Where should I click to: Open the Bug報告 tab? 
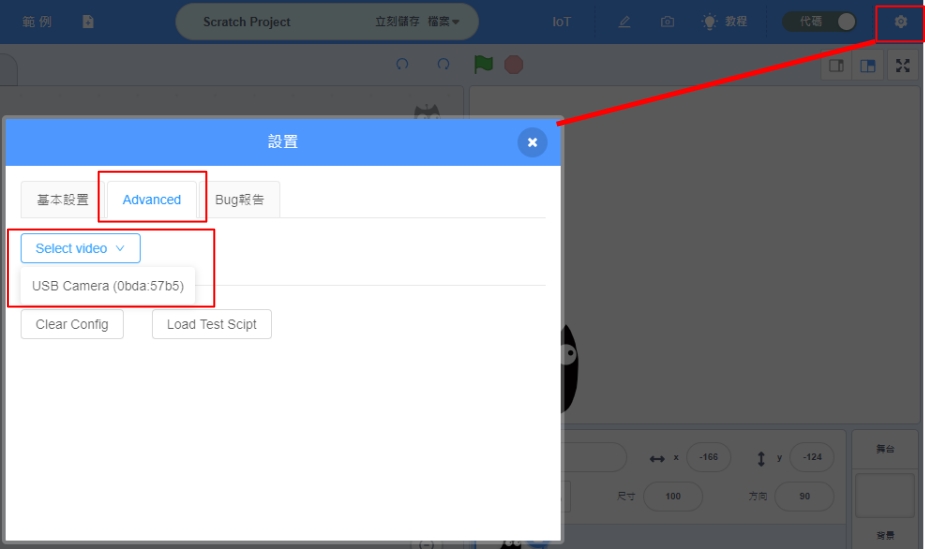[x=240, y=199]
